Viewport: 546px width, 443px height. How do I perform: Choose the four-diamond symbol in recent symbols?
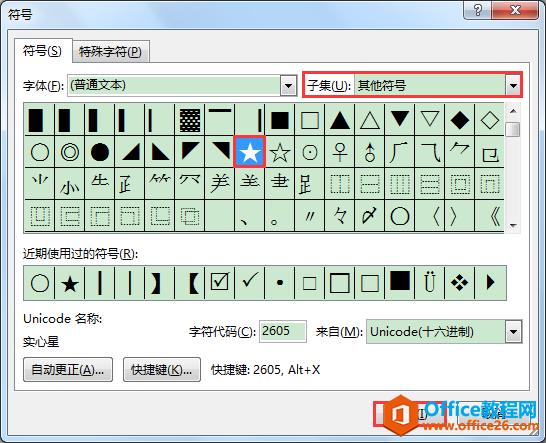(460, 282)
